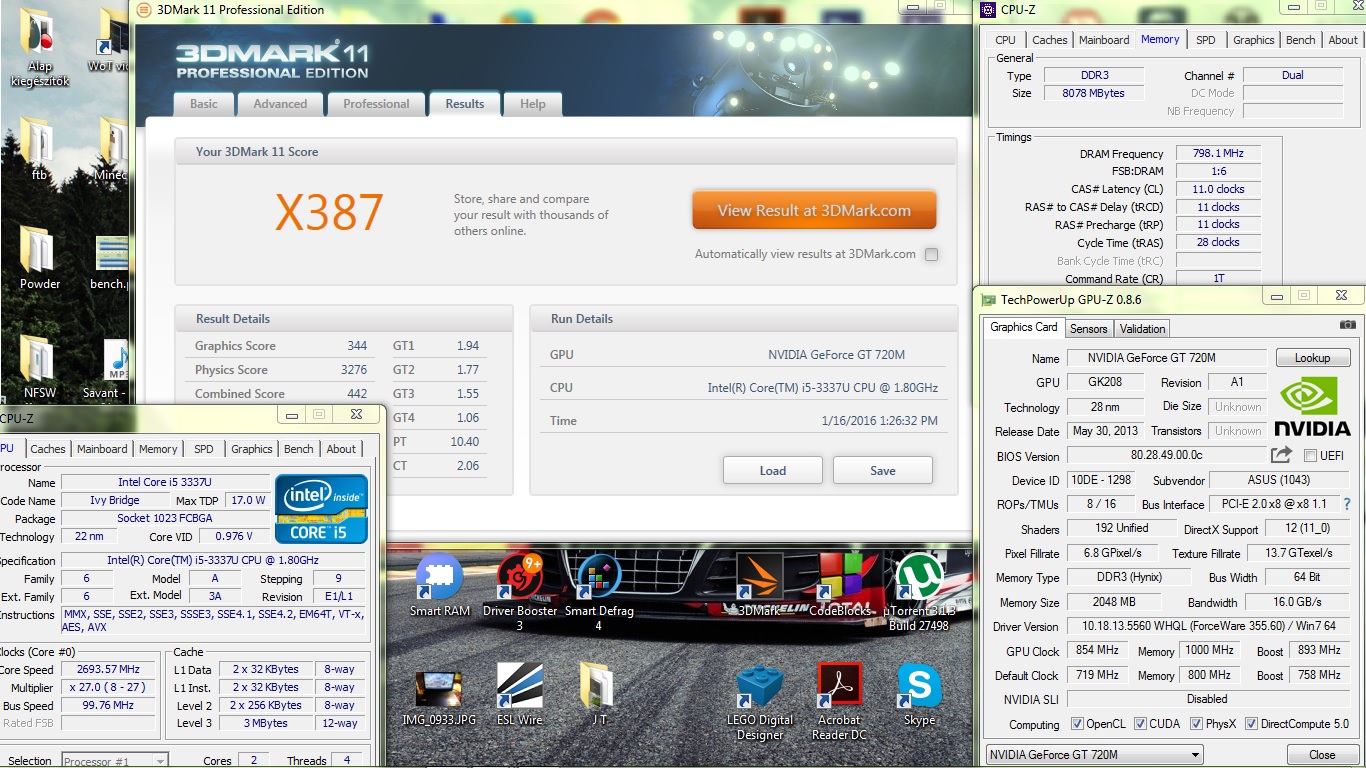
Task: Toggle PhysX checkbox in GPU-Z
Action: (x=1194, y=724)
